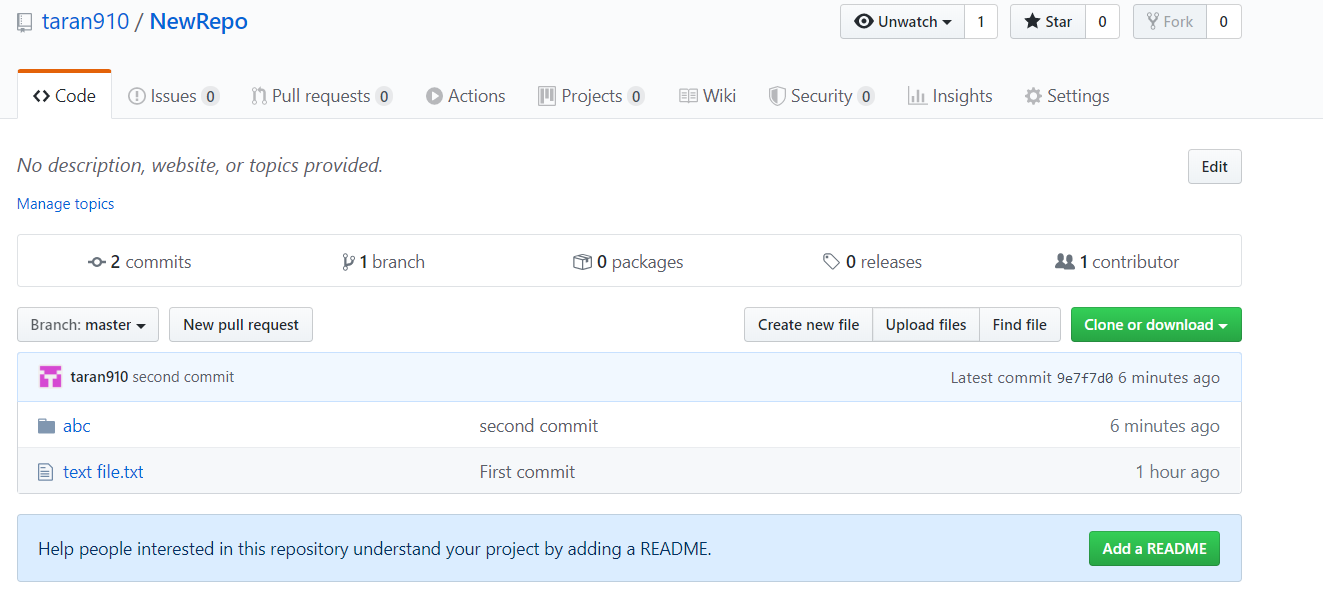Click the releases tag icon
This screenshot has width=1323, height=598.
831,262
